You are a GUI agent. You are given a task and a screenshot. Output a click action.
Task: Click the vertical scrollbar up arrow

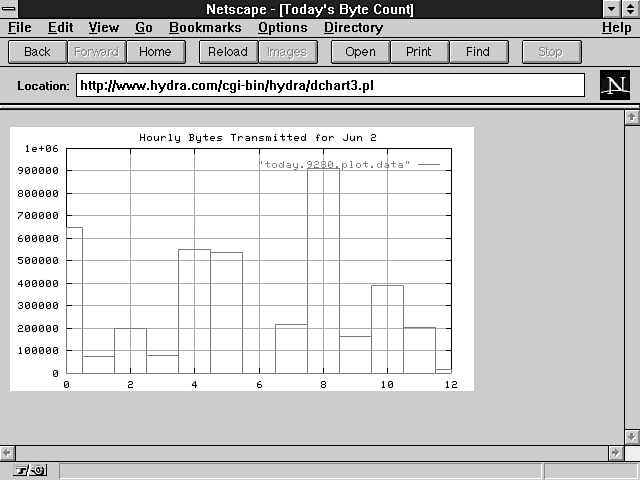(x=631, y=117)
